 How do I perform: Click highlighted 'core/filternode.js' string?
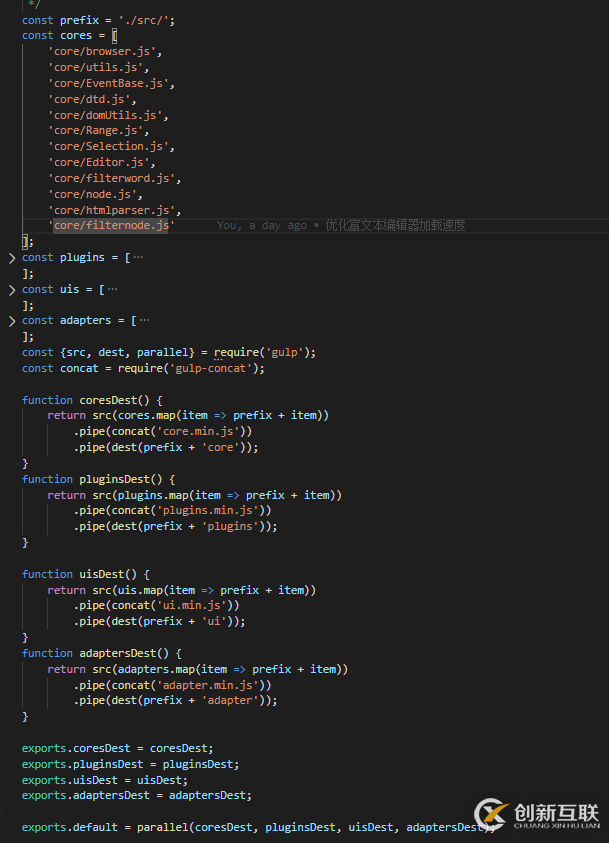[x=111, y=226]
